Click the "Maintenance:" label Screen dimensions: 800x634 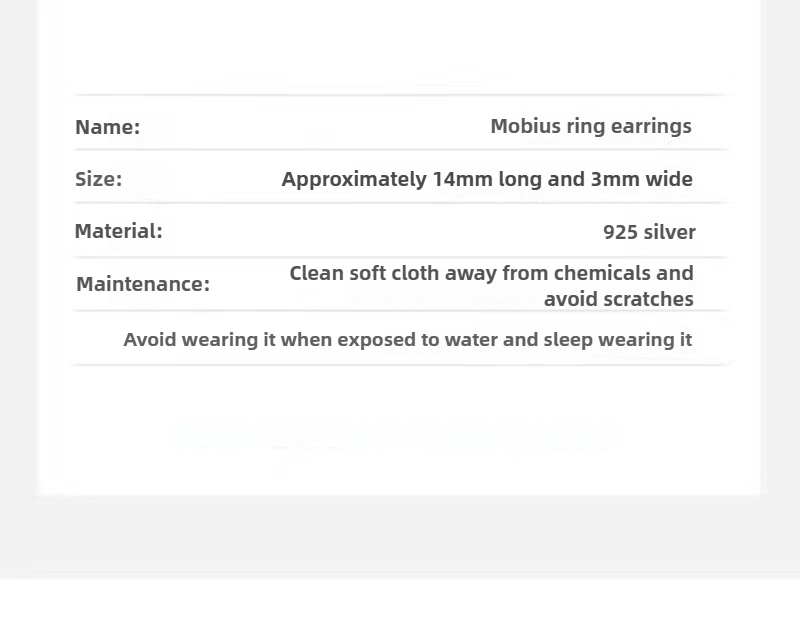click(x=143, y=284)
